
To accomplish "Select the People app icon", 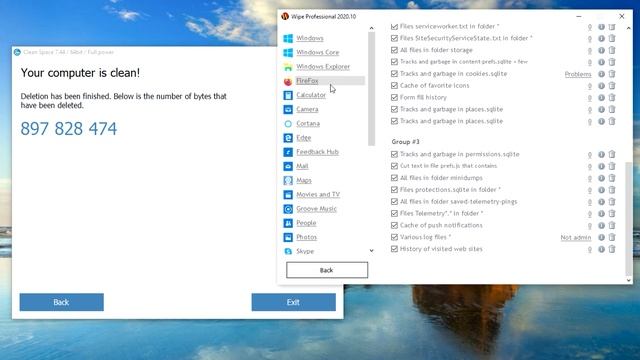I will pyautogui.click(x=288, y=223).
